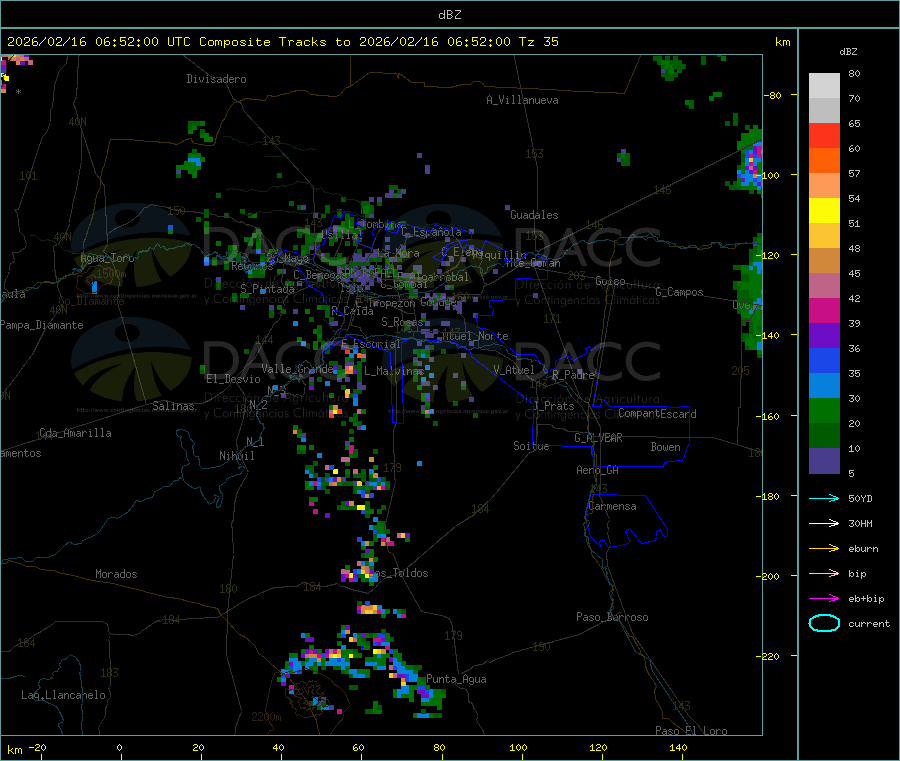The width and height of the screenshot is (900, 761).
Task: Click the 'Pampa_Diamante' map label
Action: pos(42,325)
